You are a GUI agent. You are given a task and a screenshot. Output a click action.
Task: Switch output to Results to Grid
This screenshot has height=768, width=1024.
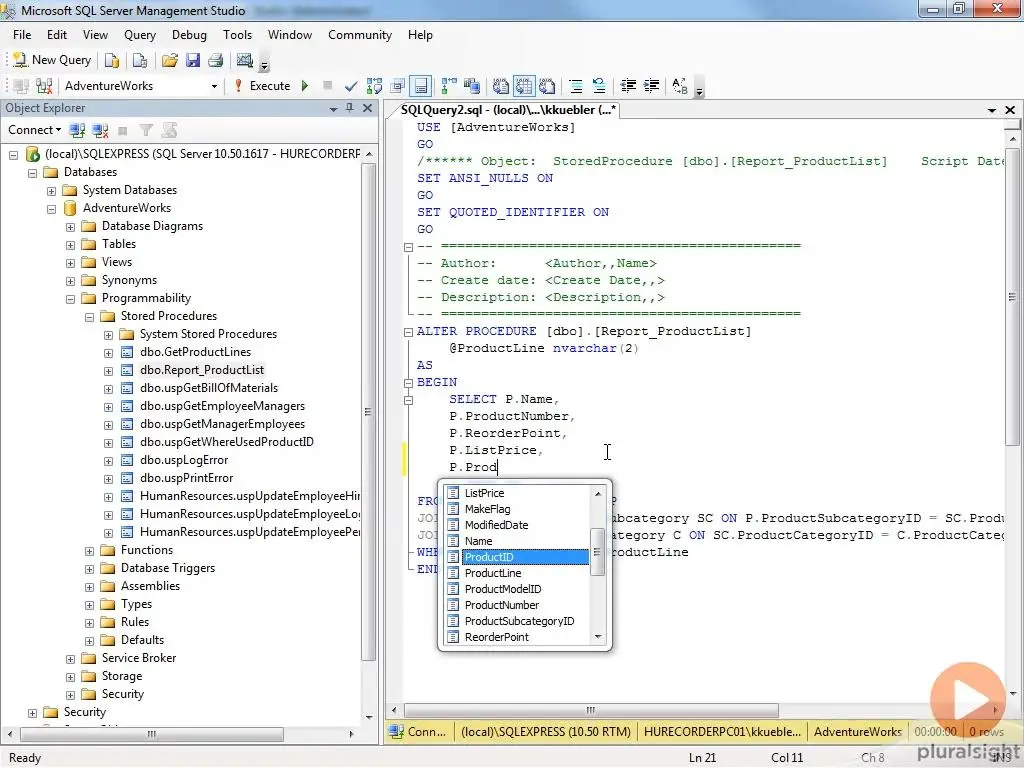[524, 86]
